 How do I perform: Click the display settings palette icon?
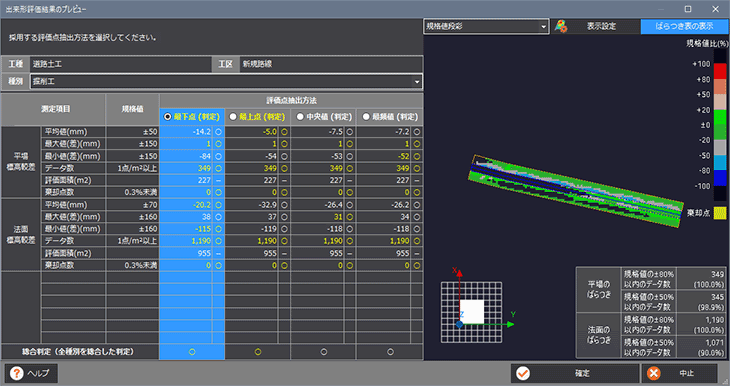[x=561, y=26]
